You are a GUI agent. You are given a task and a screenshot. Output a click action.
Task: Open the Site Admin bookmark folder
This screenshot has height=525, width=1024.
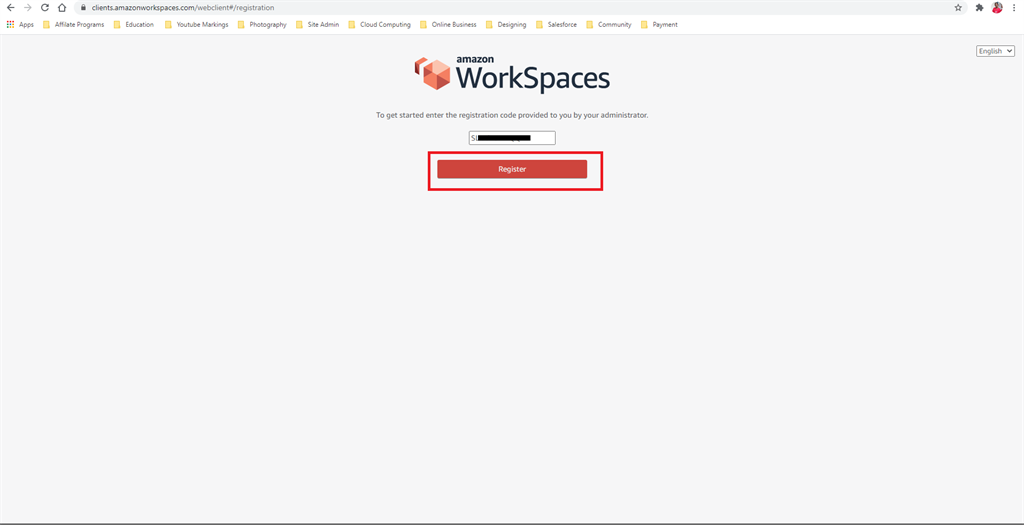pyautogui.click(x=317, y=25)
